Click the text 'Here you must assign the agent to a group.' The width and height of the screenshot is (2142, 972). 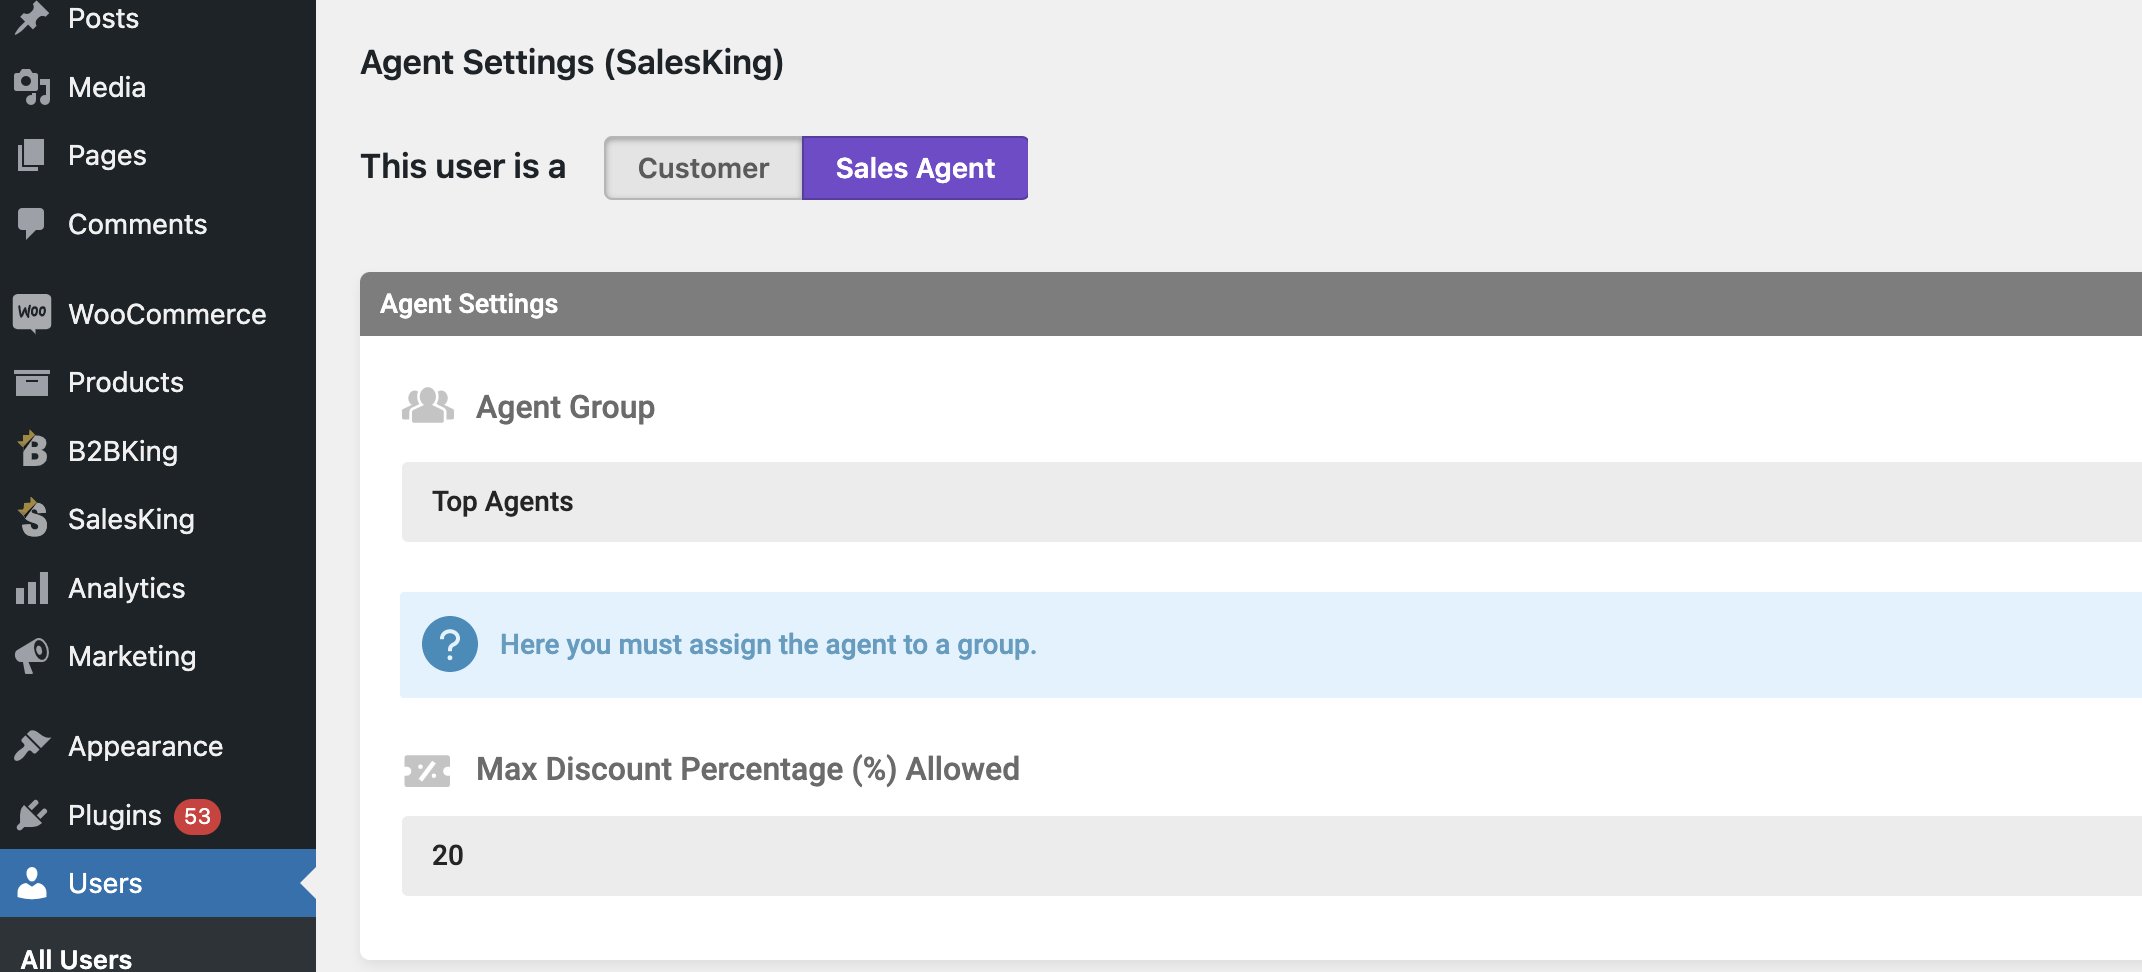[x=768, y=644]
